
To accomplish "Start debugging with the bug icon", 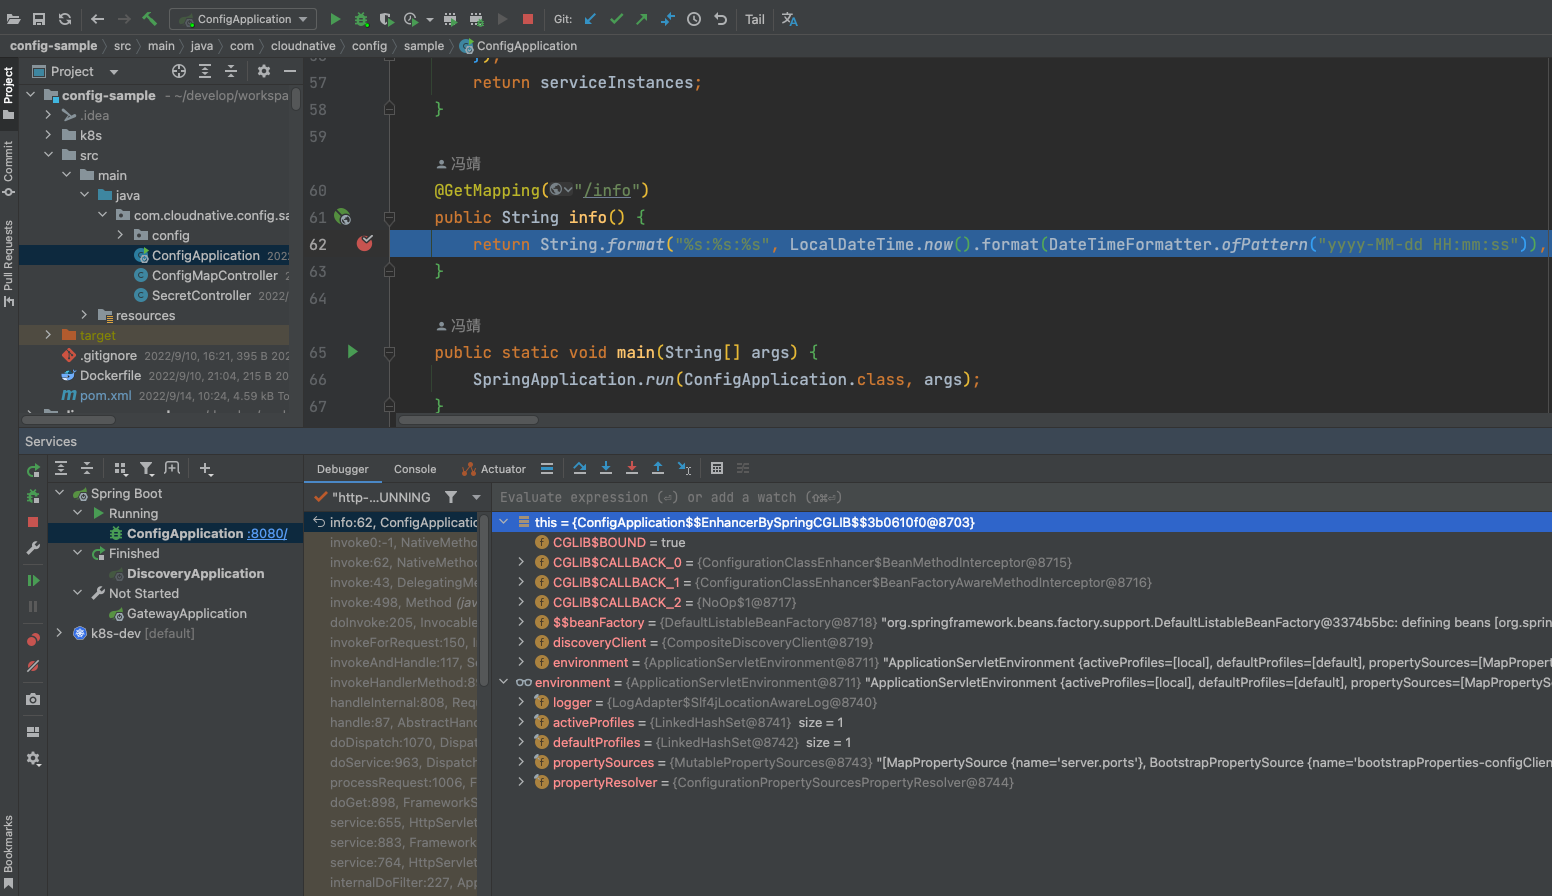I will click(x=363, y=19).
